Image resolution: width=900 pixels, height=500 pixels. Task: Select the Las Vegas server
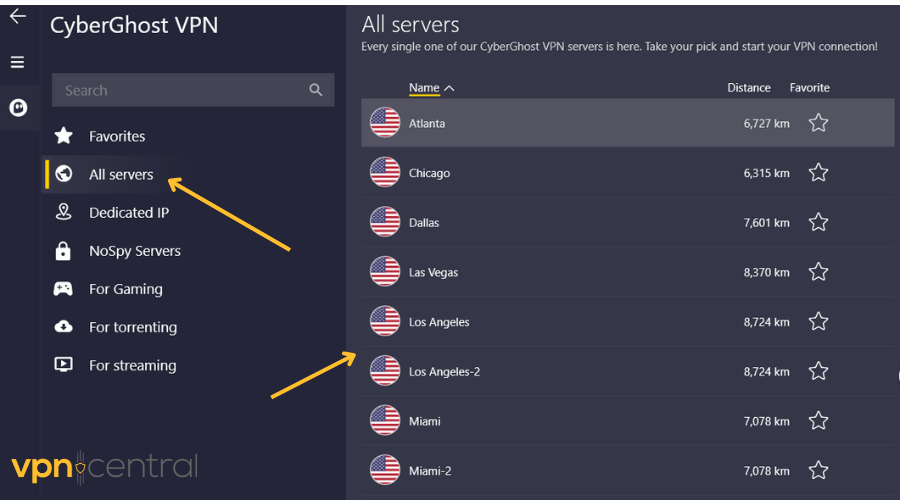pyautogui.click(x=627, y=272)
